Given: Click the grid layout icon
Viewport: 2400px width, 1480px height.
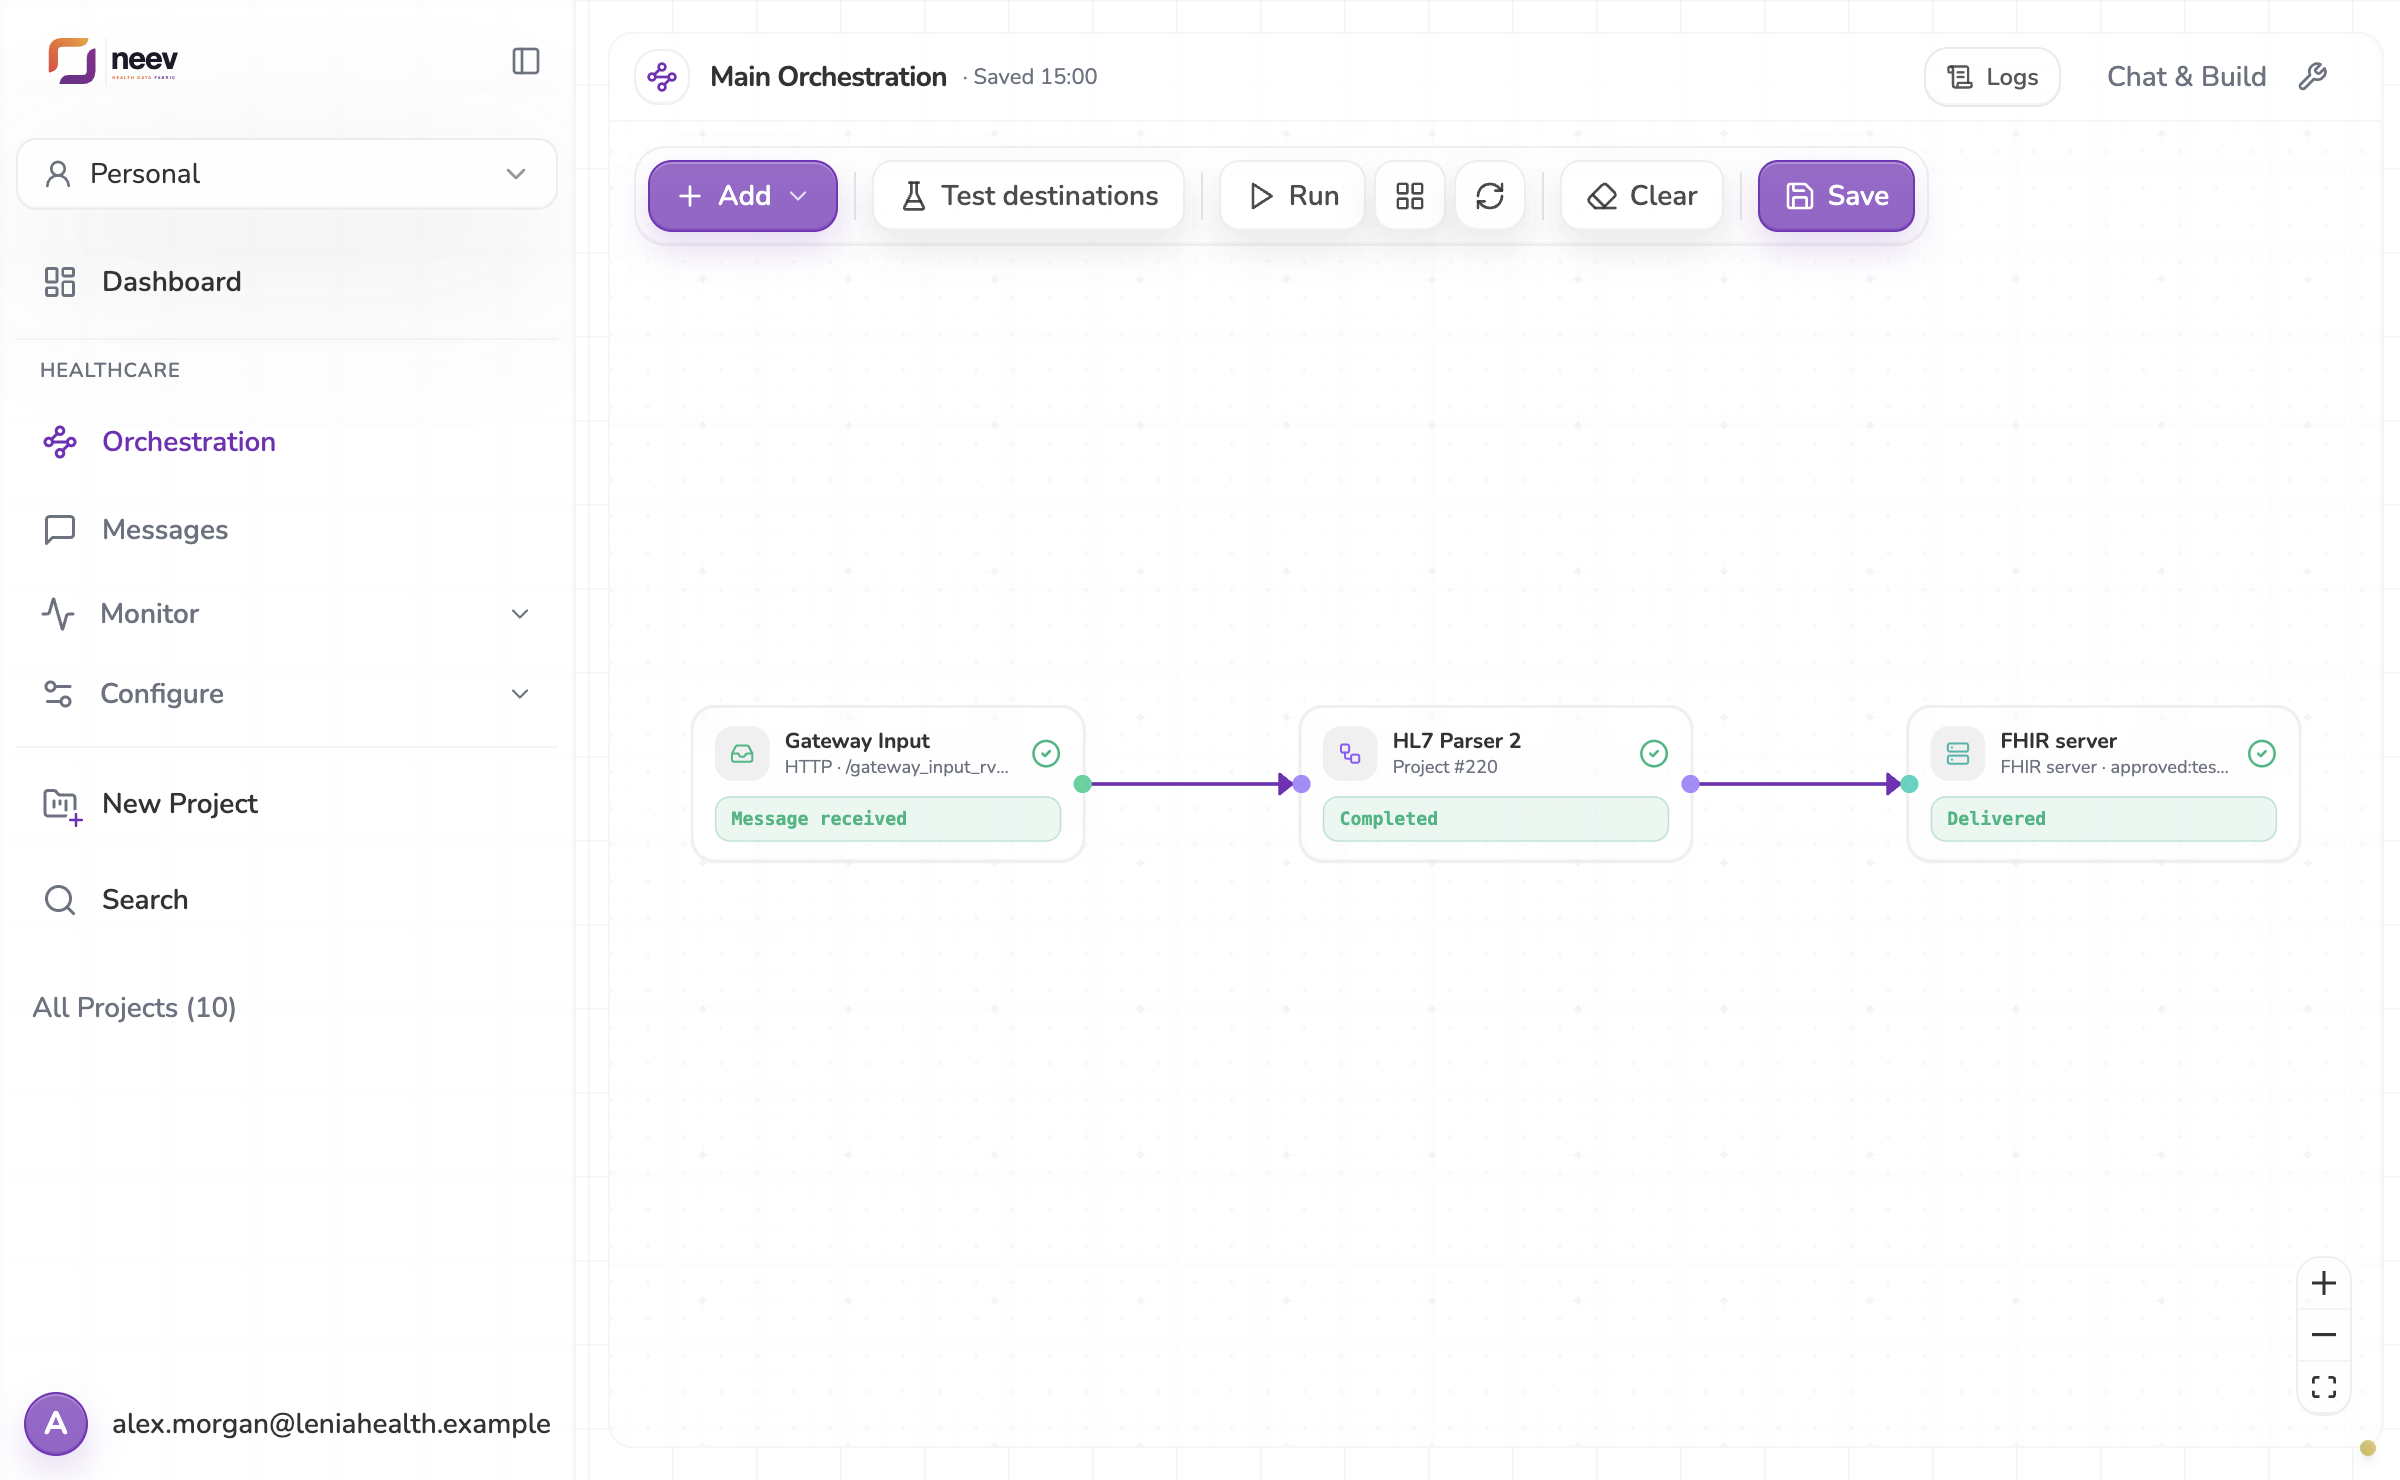Looking at the screenshot, I should coord(1410,196).
